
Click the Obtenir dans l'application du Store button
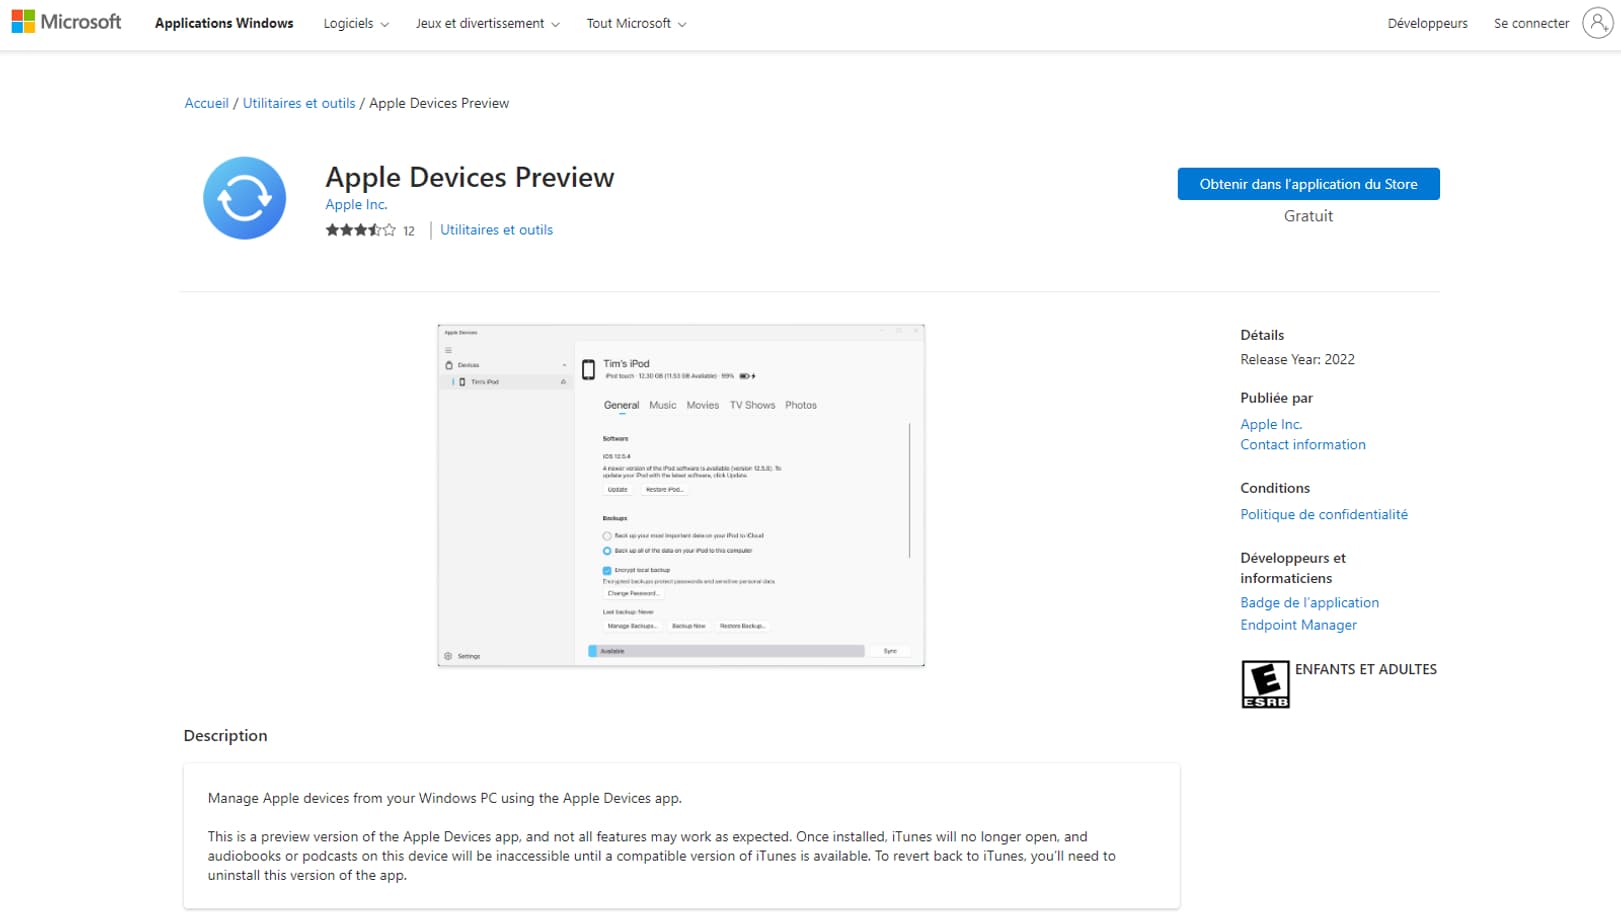coord(1307,183)
